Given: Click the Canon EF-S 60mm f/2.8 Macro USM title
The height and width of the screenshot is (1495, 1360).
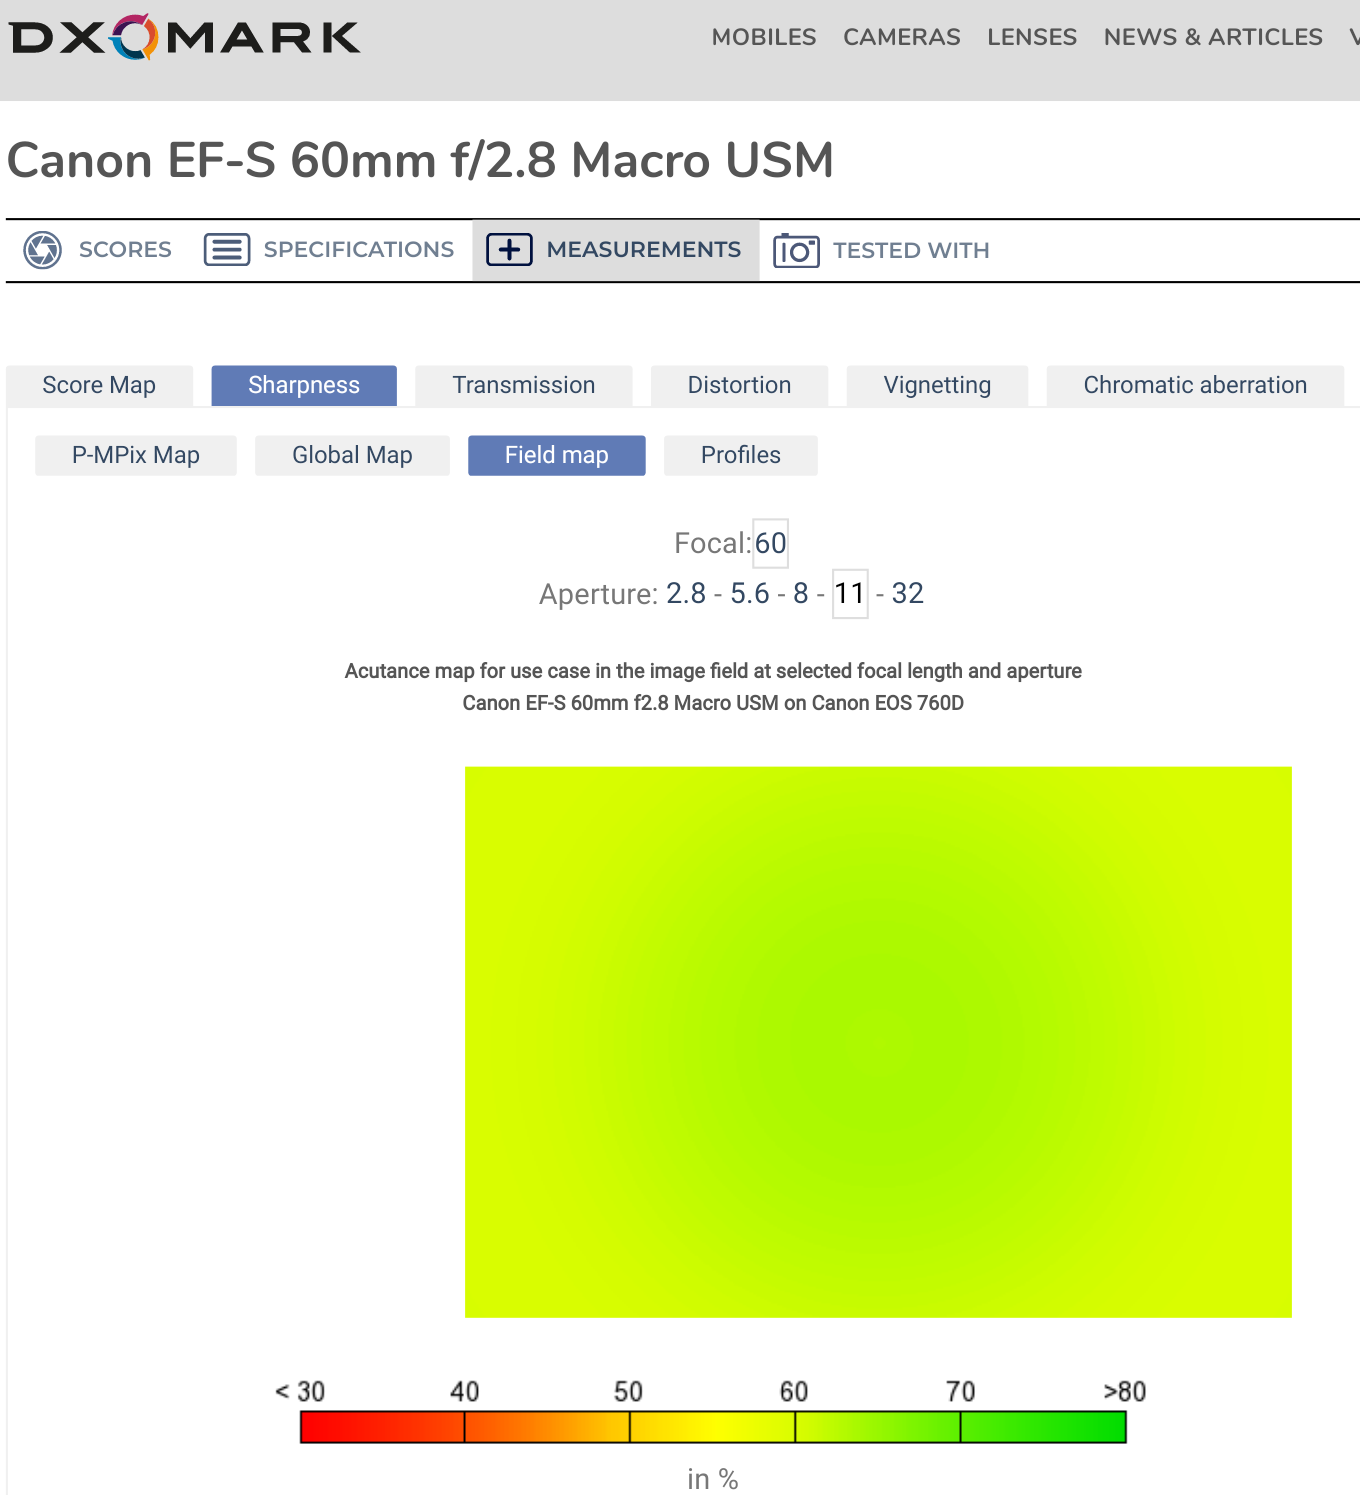Looking at the screenshot, I should coord(421,160).
